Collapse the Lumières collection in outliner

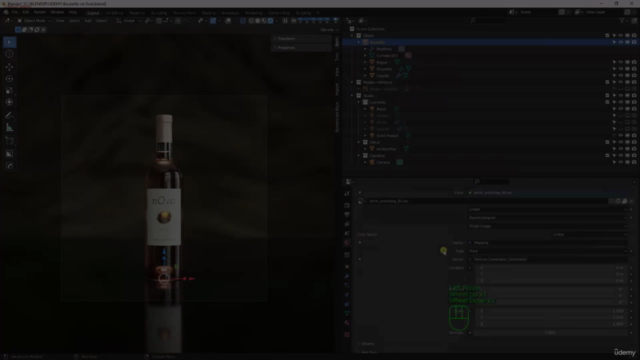click(x=359, y=102)
